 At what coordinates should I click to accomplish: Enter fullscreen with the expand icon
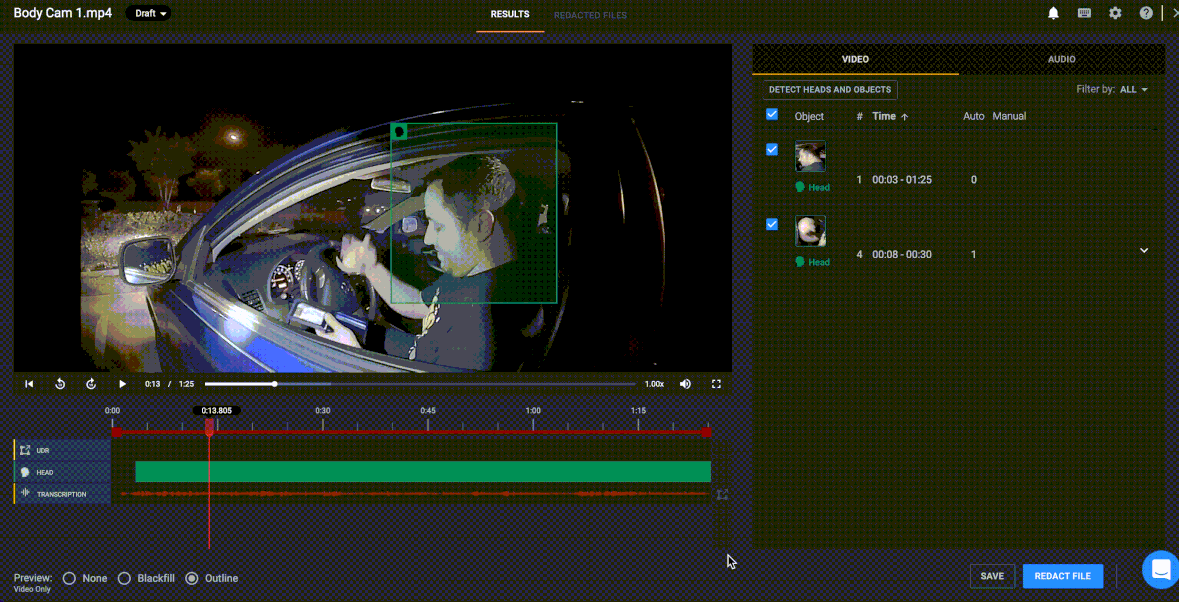coord(717,383)
